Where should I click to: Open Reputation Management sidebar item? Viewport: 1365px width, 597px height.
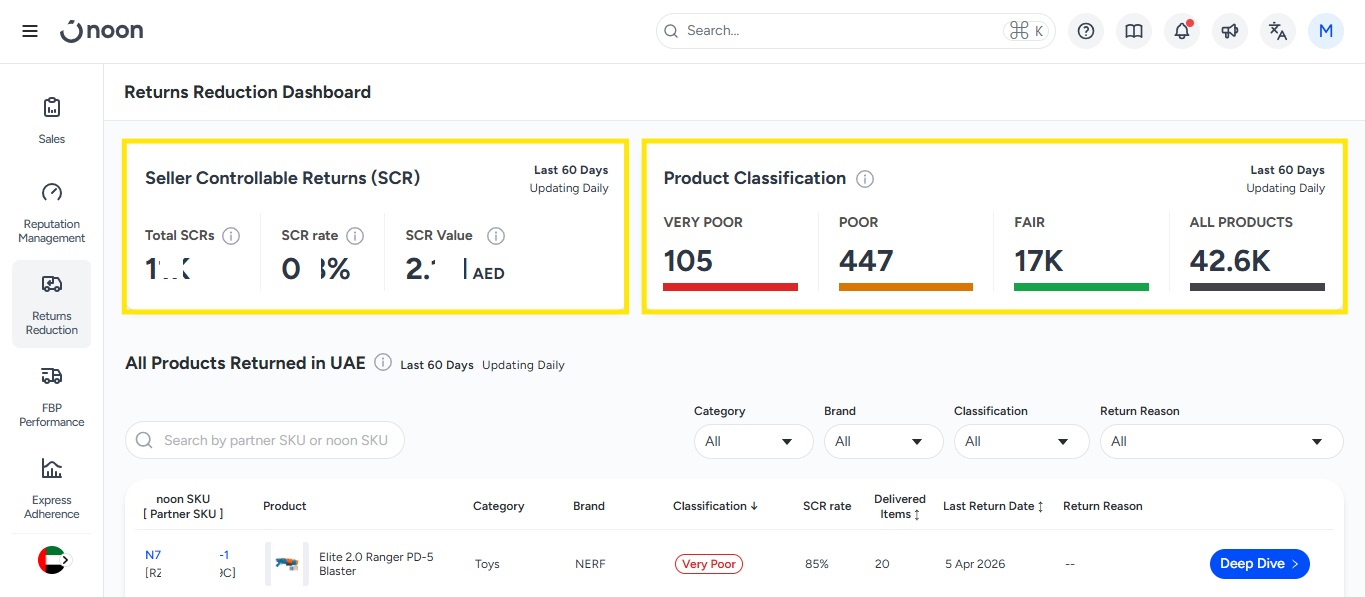click(x=52, y=212)
